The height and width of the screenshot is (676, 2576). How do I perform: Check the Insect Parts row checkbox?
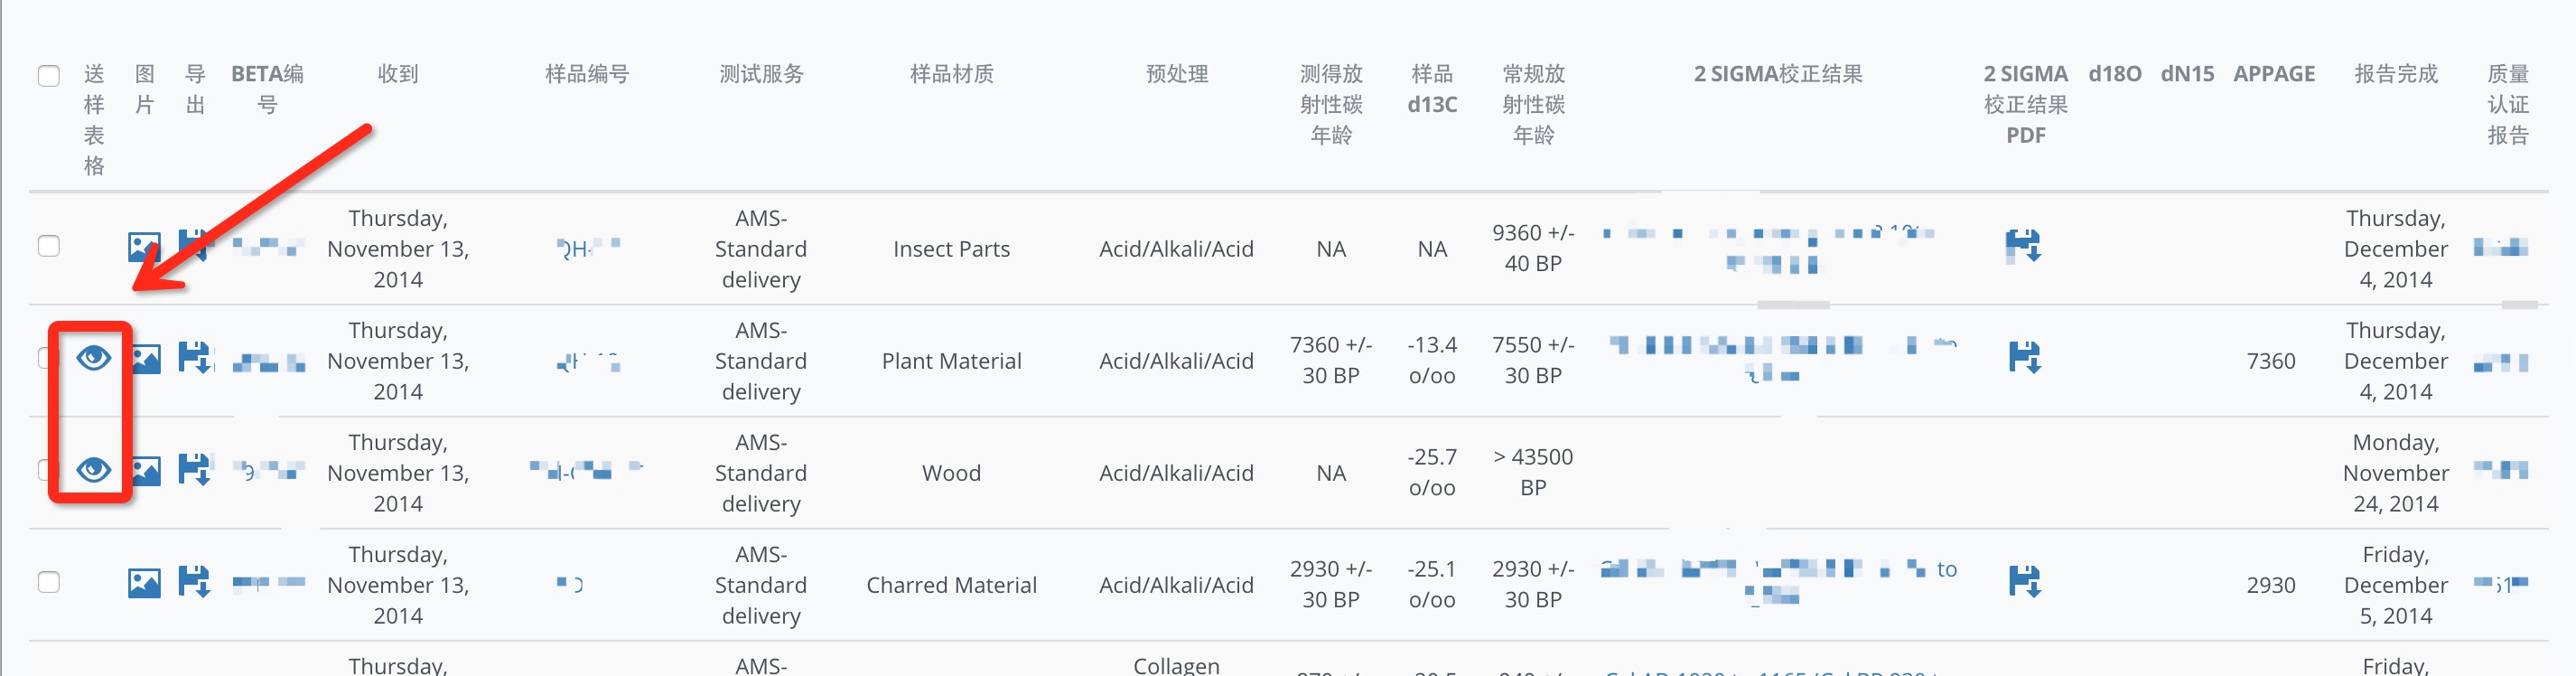pyautogui.click(x=49, y=246)
